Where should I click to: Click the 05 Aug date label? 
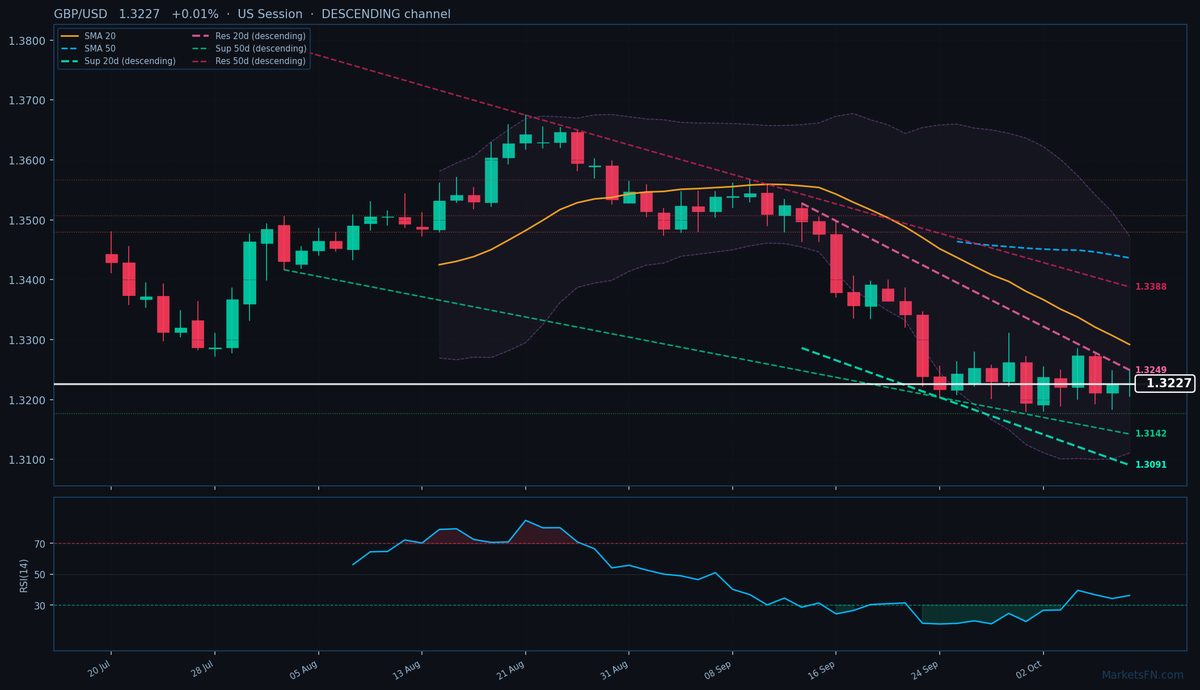(x=306, y=669)
